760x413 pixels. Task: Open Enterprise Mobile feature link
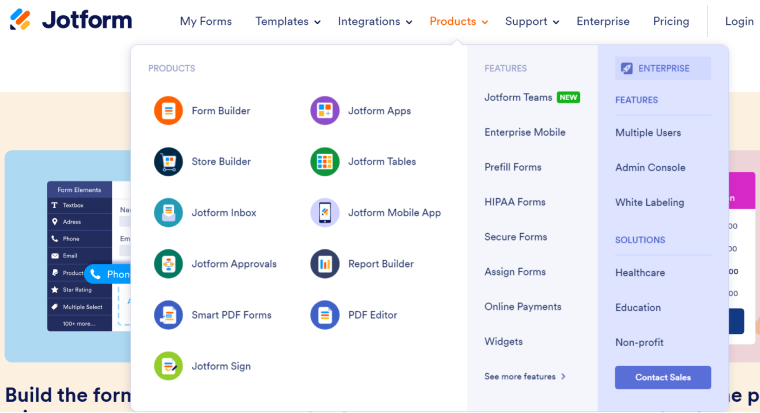525,132
